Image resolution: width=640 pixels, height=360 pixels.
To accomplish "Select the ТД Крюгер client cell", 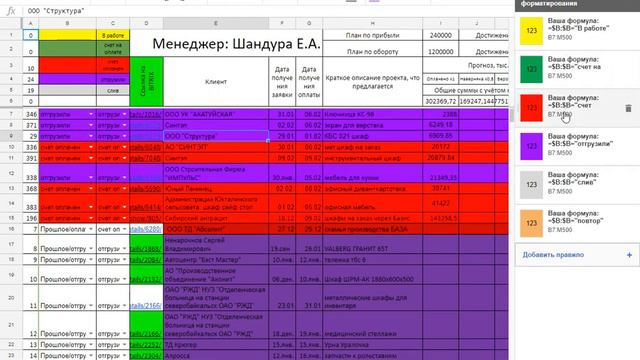I will click(x=216, y=345).
